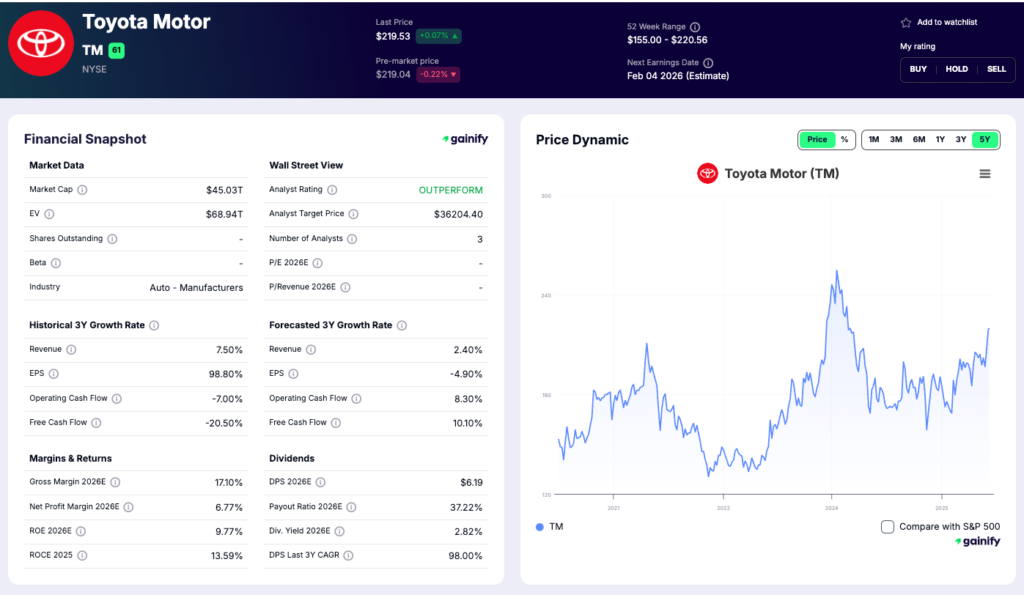This screenshot has width=1024, height=595.
Task: Select the 5Y time range tab
Action: click(x=985, y=140)
